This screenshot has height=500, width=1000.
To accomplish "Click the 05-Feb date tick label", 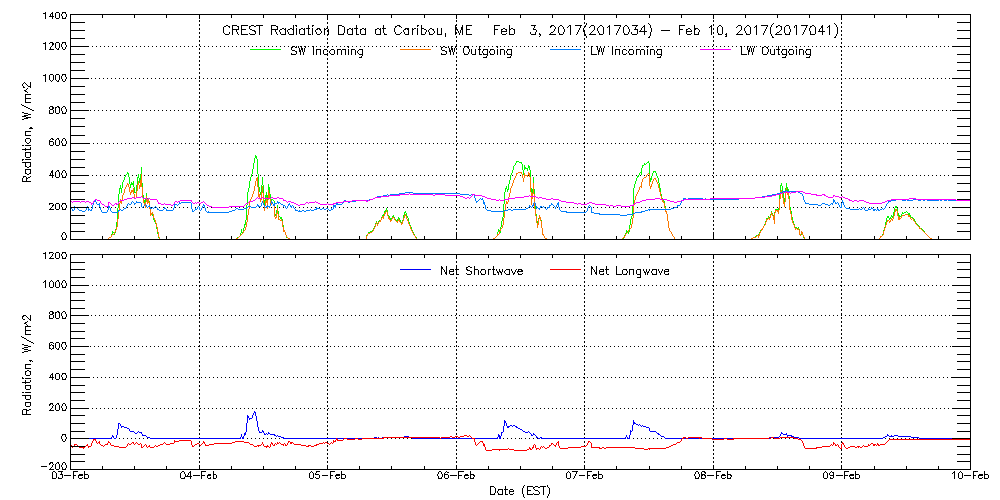I will (328, 477).
